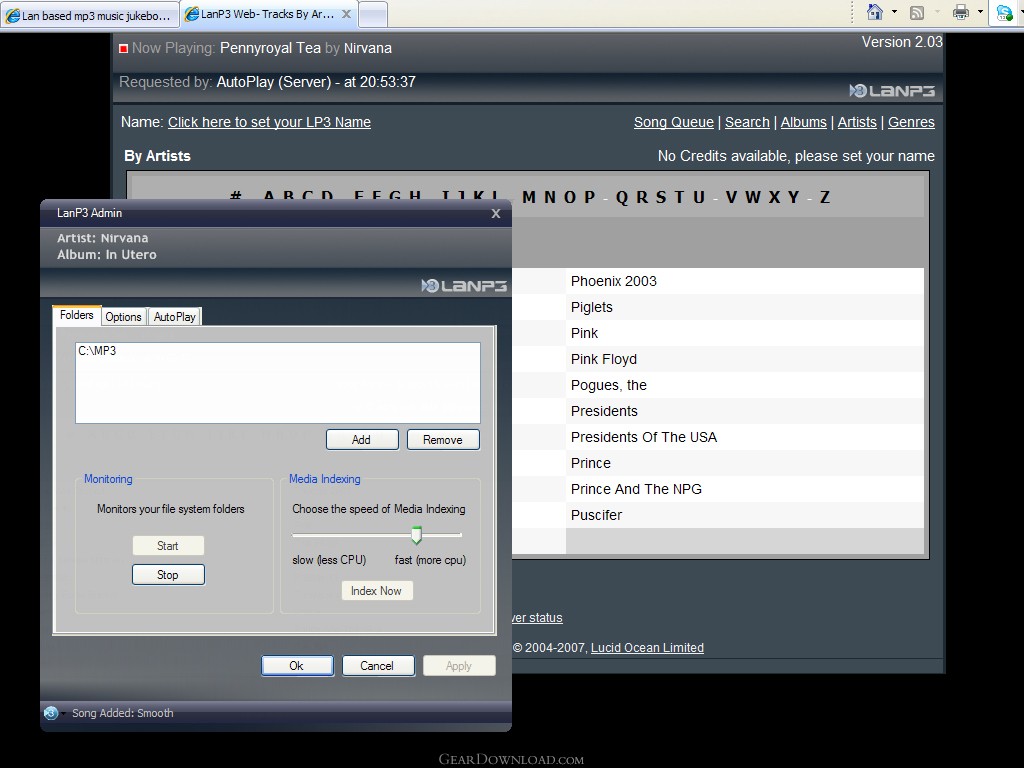Close the LanP3 Web browser tab
This screenshot has height=768, width=1024.
(x=346, y=14)
